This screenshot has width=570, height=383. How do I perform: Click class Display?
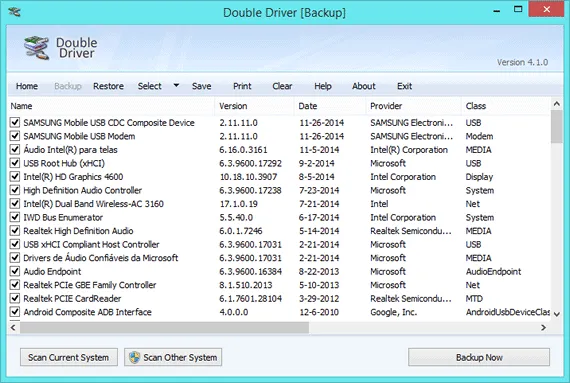(479, 177)
